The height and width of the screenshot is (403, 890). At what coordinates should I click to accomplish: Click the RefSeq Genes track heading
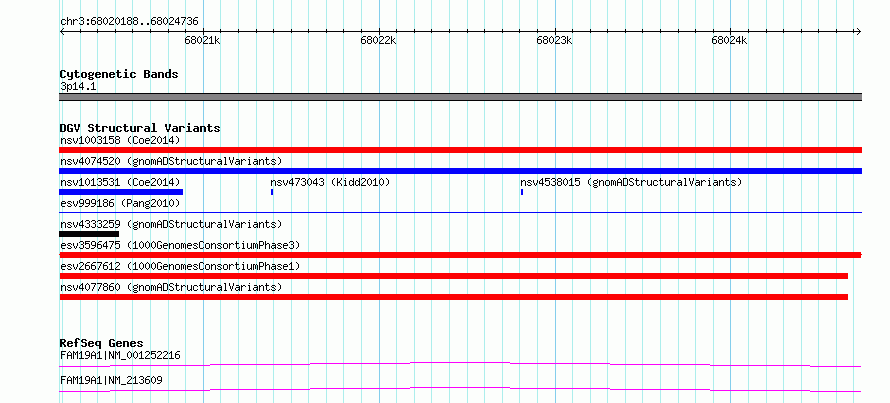click(x=101, y=343)
